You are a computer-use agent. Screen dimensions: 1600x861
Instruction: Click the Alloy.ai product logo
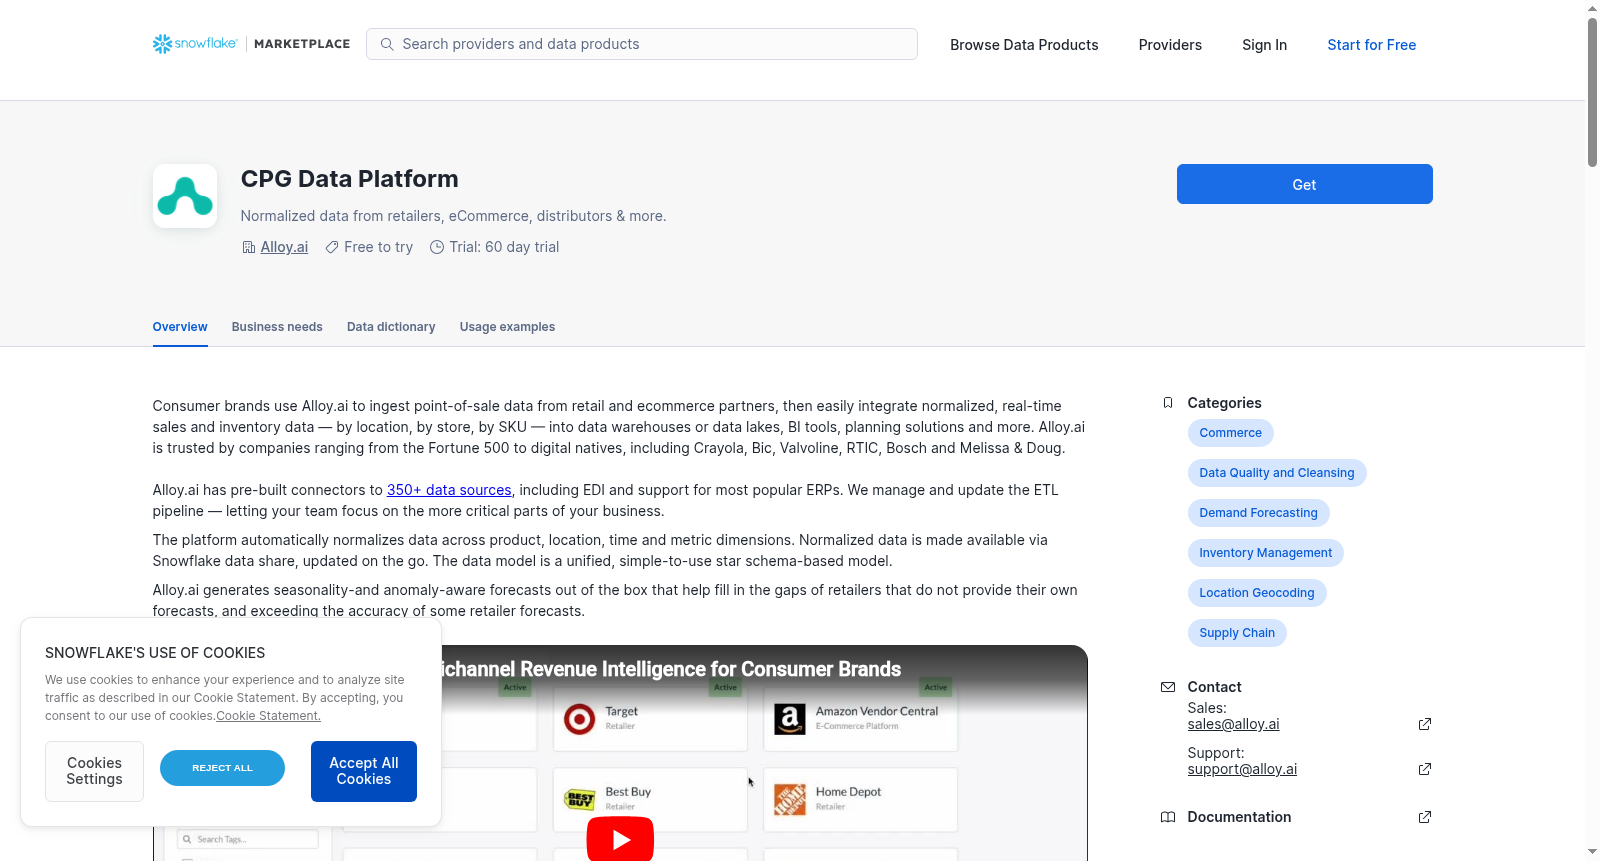185,196
